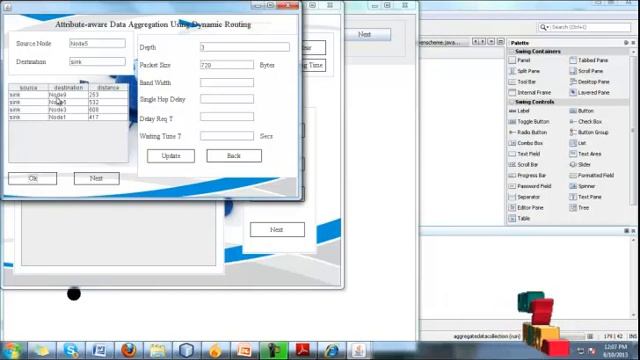Viewport: 640px width, 360px height.
Task: Select the Spinner palette item
Action: coord(582,186)
